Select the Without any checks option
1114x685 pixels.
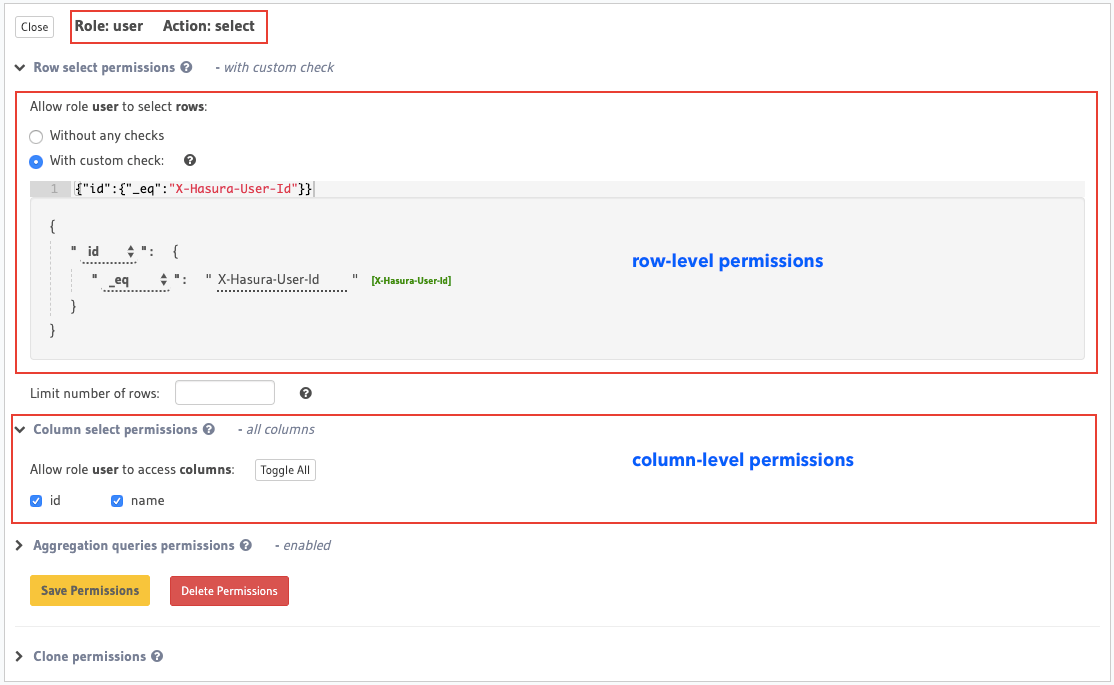(x=37, y=136)
